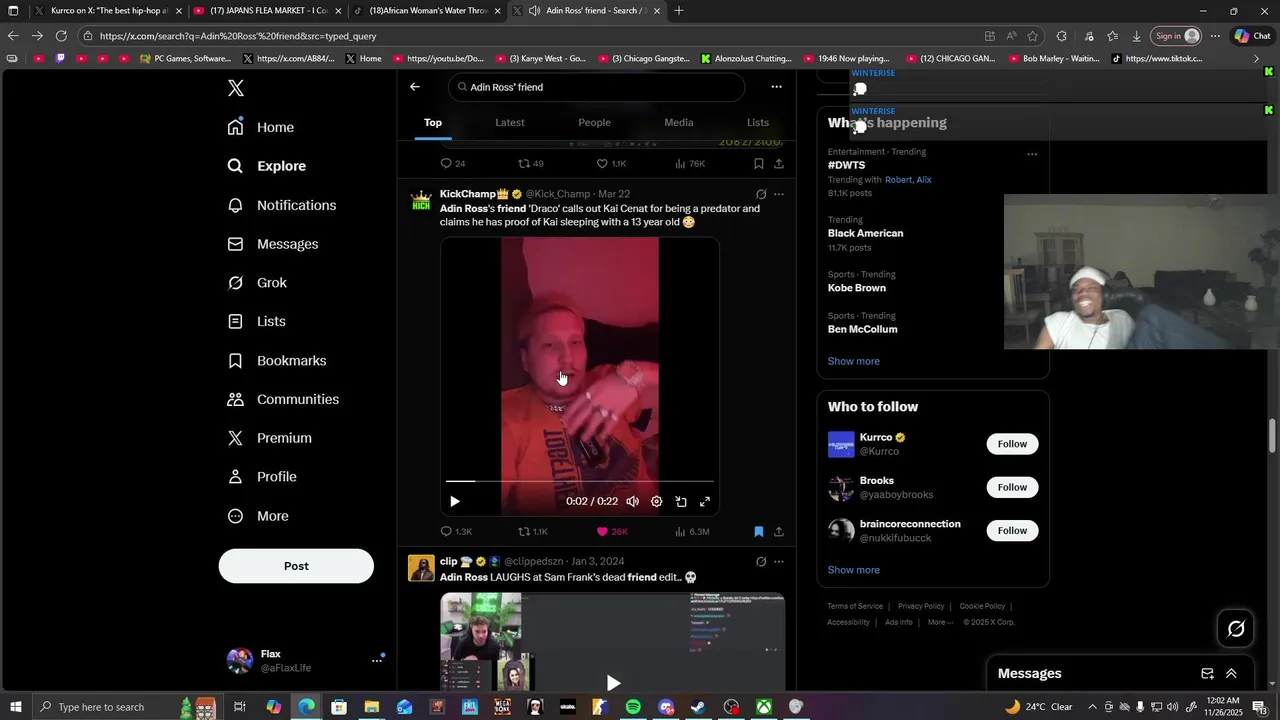
Task: Enter fullscreen on the video
Action: click(x=705, y=502)
